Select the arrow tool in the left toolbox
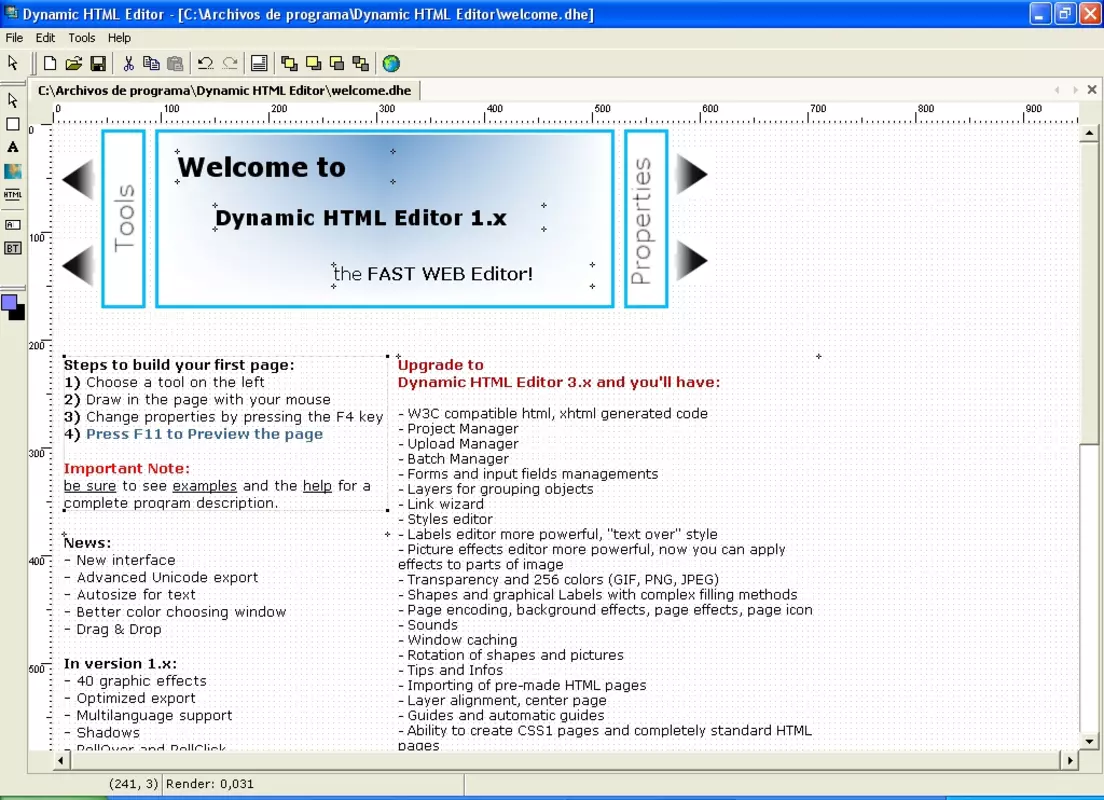1104x800 pixels. 13,100
